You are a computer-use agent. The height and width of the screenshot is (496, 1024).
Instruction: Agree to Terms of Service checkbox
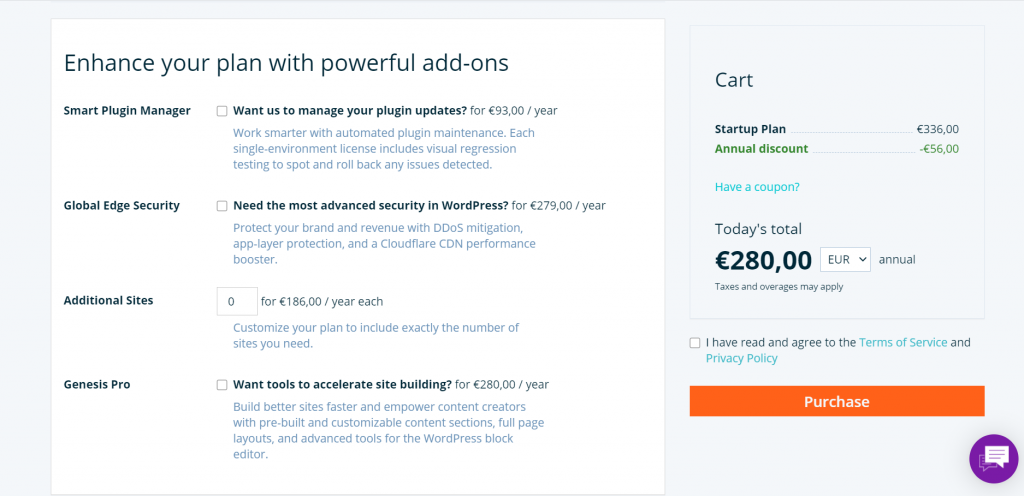tap(695, 343)
